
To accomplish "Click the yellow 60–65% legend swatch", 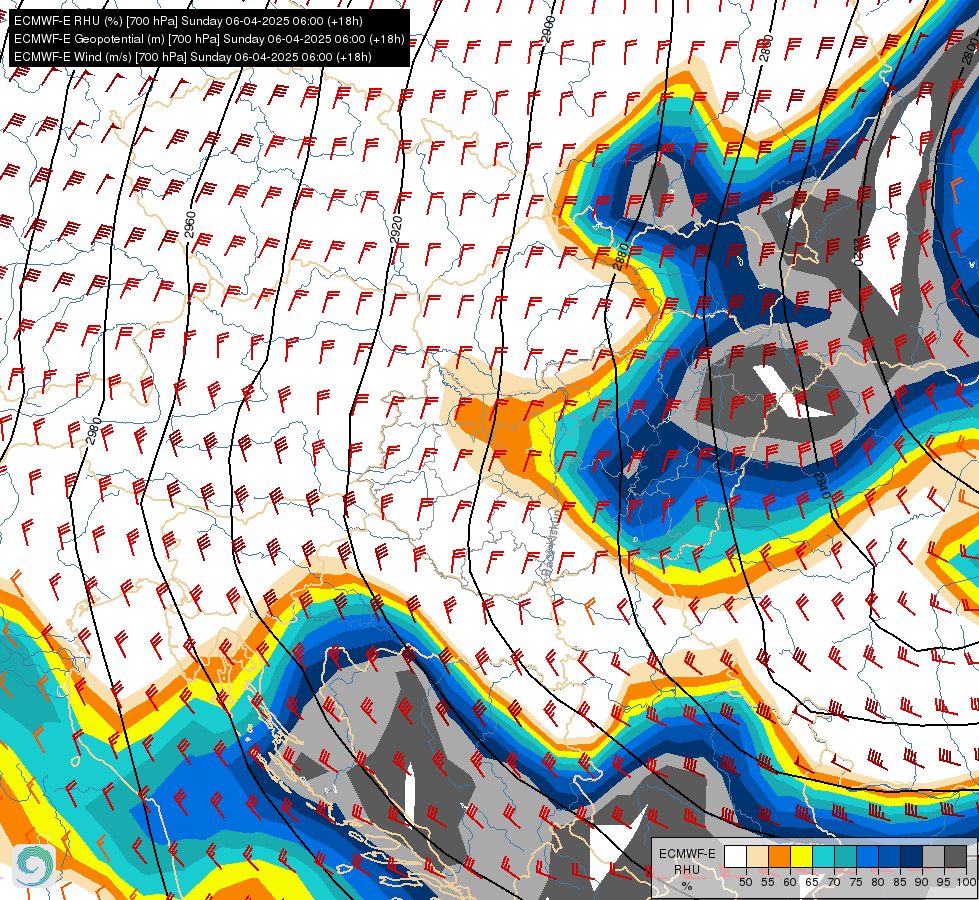I will click(x=802, y=856).
